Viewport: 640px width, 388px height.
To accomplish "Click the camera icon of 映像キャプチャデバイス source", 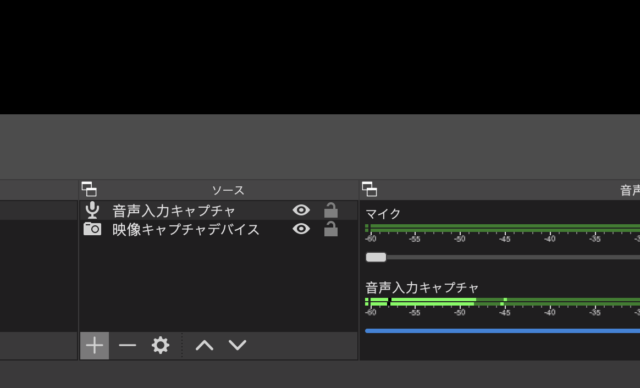I will point(92,229).
